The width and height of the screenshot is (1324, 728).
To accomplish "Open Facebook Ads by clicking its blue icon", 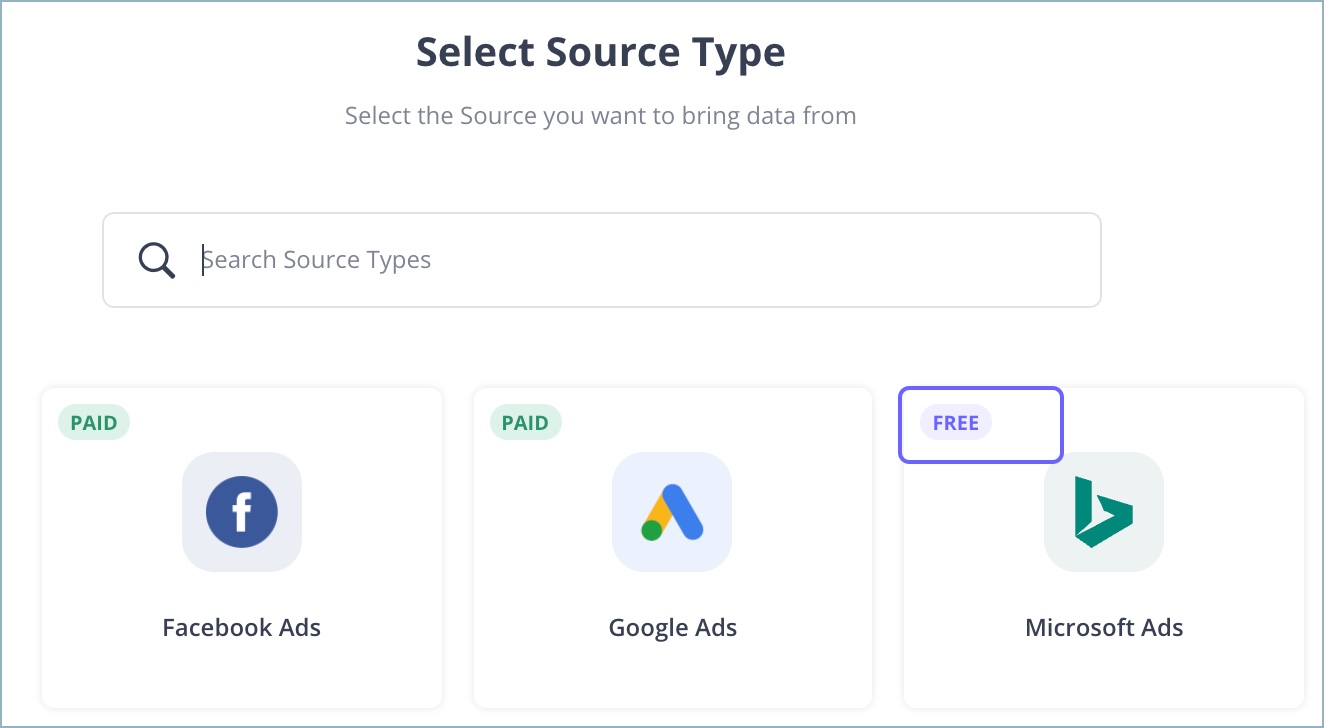I will pyautogui.click(x=241, y=511).
